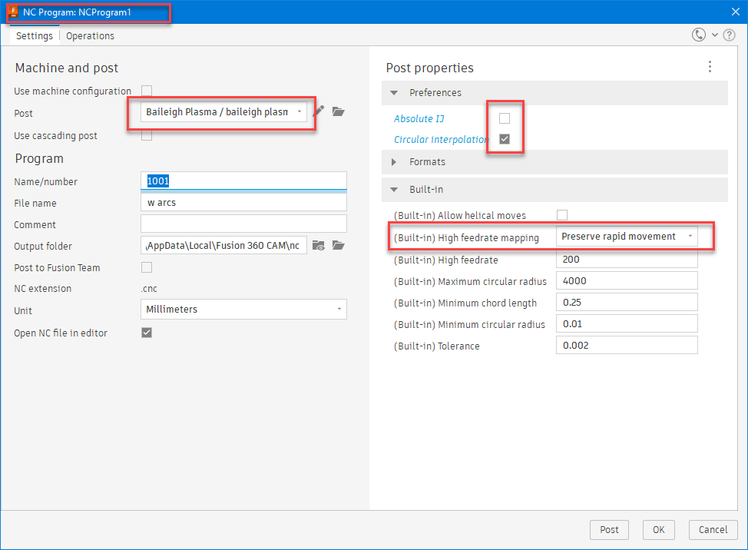Select the Settings tab
748x550 pixels.
34,36
